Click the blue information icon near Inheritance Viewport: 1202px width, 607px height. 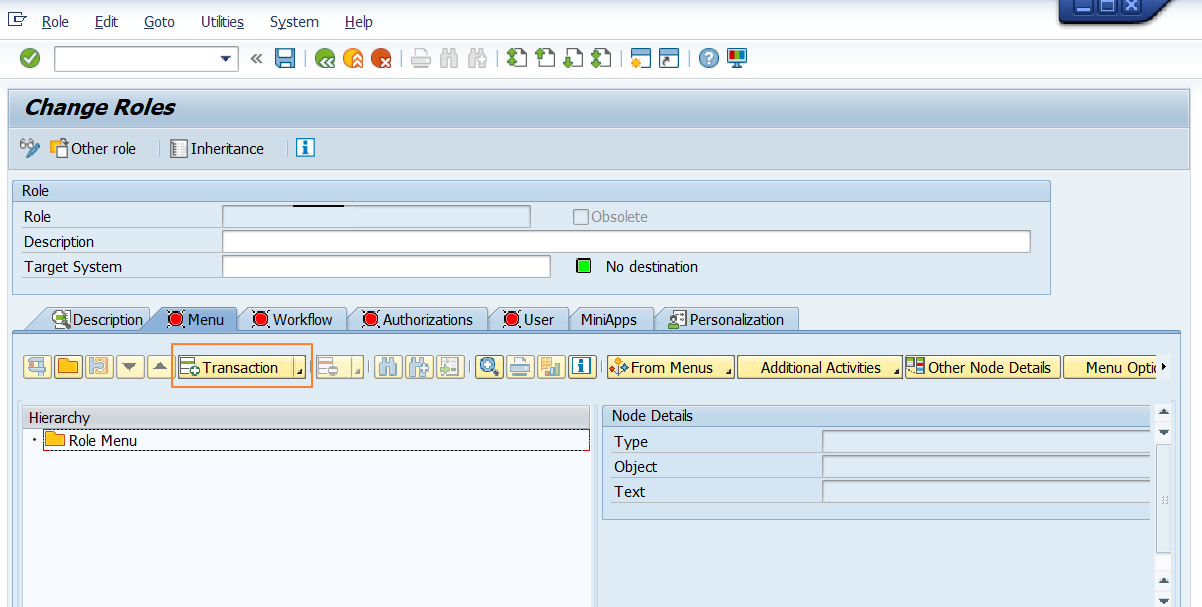pos(305,148)
